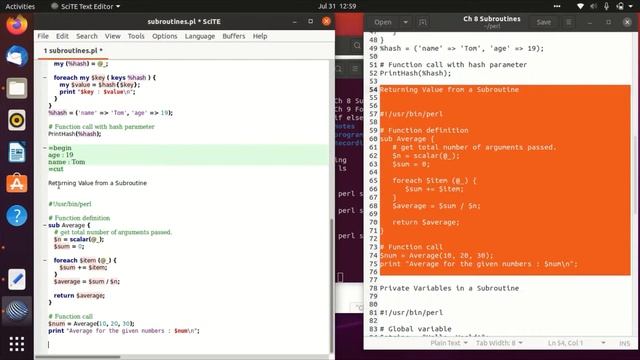This screenshot has height=360, width=640.
Task: Open the Help menu in SciTE
Action: [260, 36]
